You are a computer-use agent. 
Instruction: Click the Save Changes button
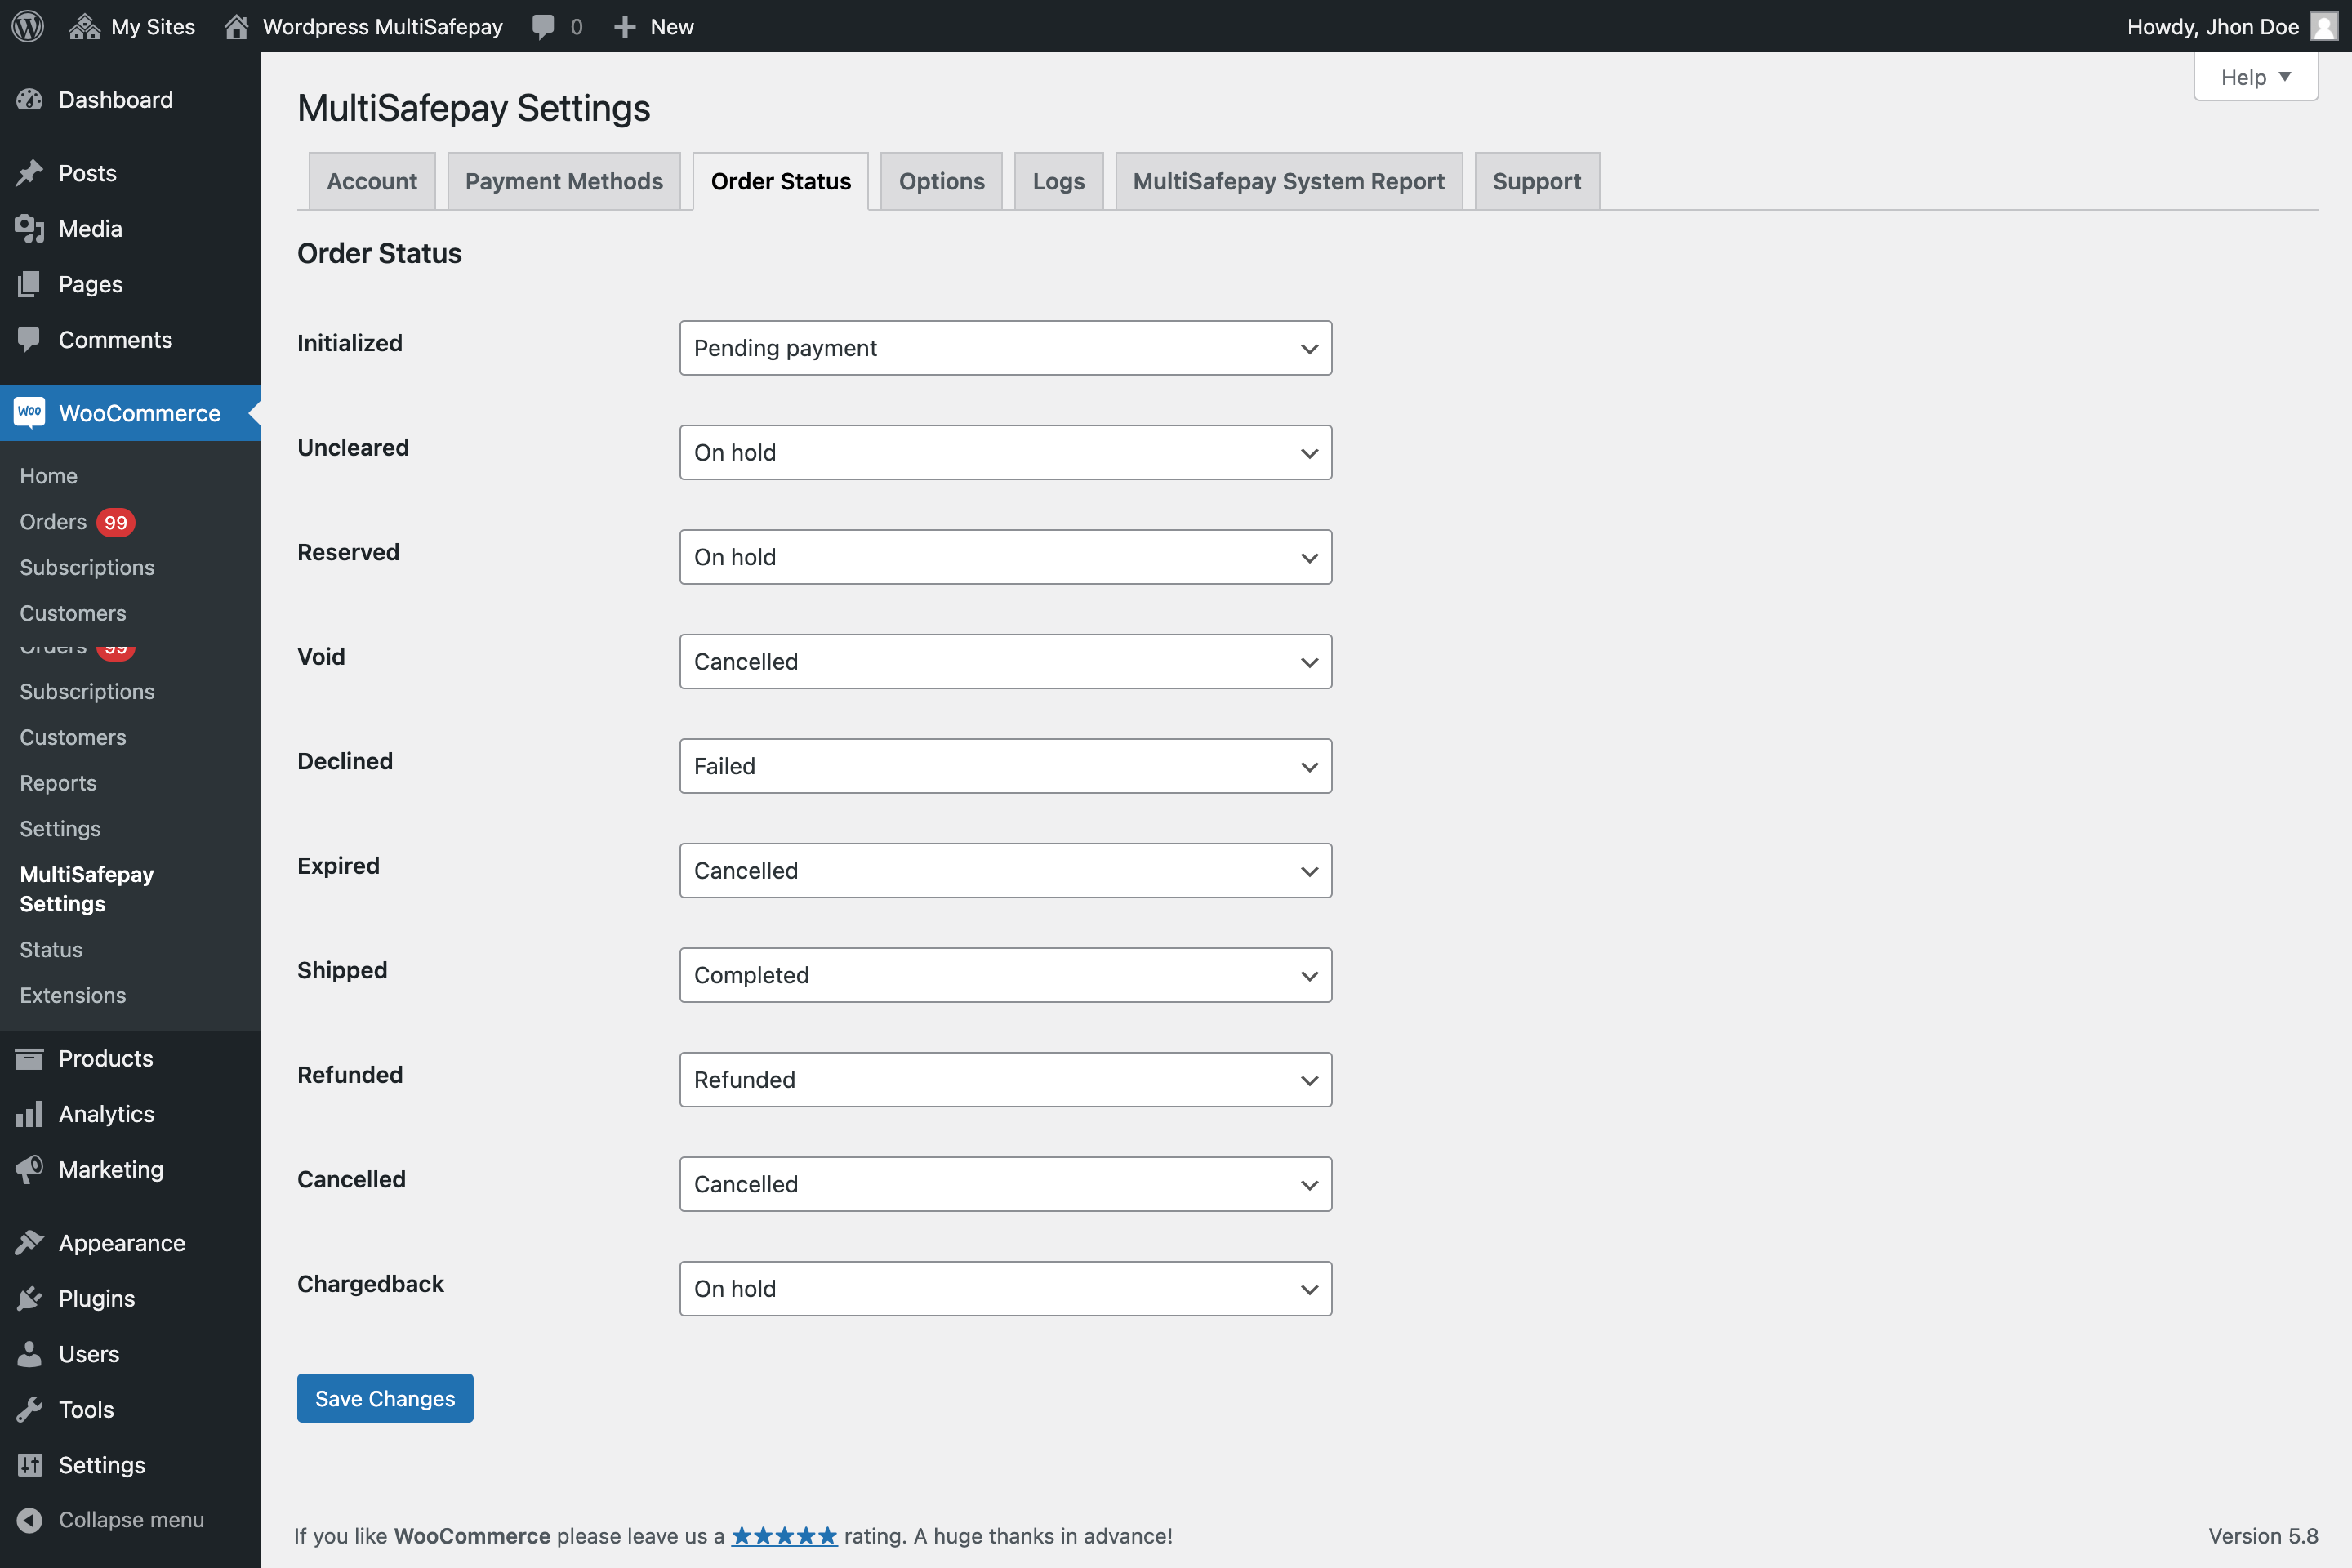point(385,1398)
